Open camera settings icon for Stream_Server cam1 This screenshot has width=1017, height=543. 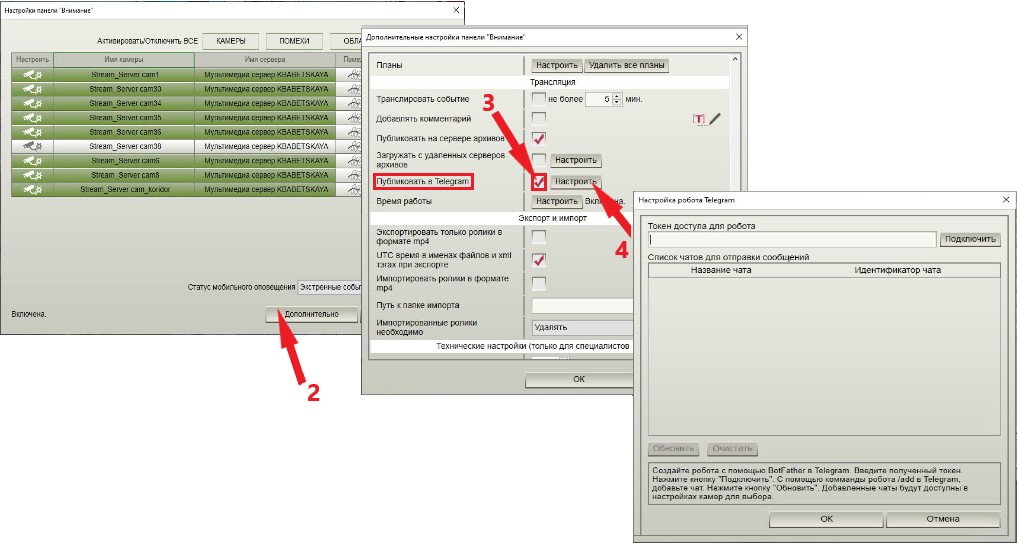point(32,75)
